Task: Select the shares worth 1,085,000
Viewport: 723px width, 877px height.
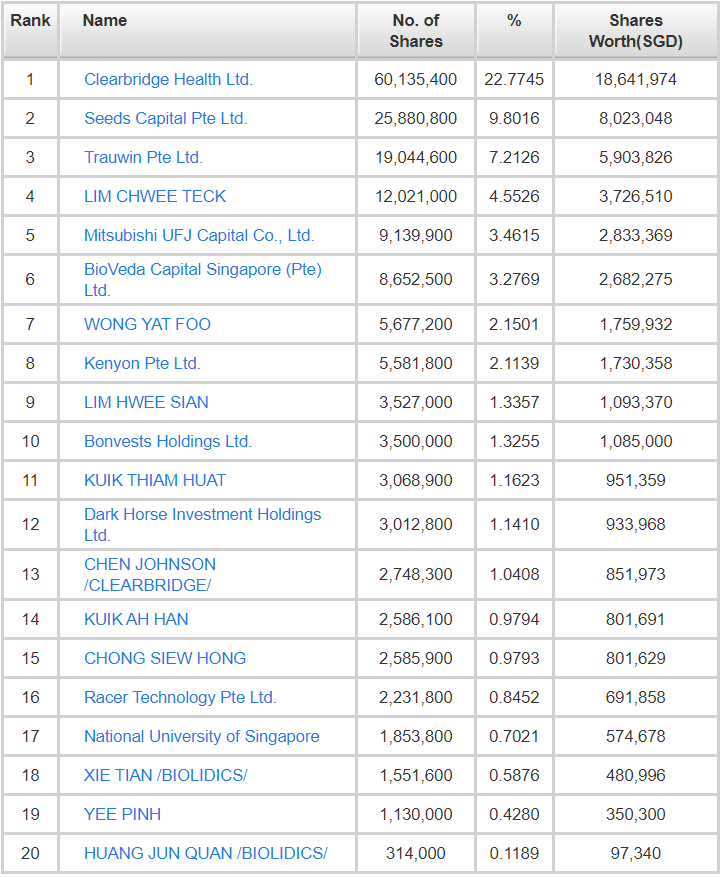Action: (636, 442)
